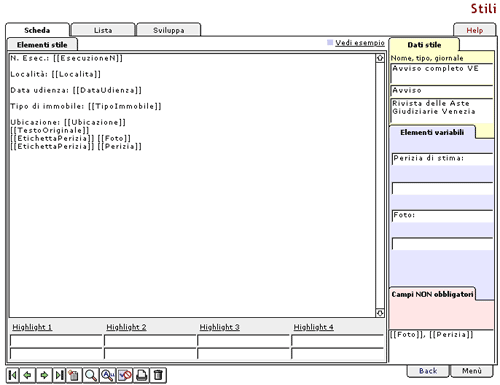Screen dimensions: 500x385
Task: Jump to the last record
Action: click(59, 375)
